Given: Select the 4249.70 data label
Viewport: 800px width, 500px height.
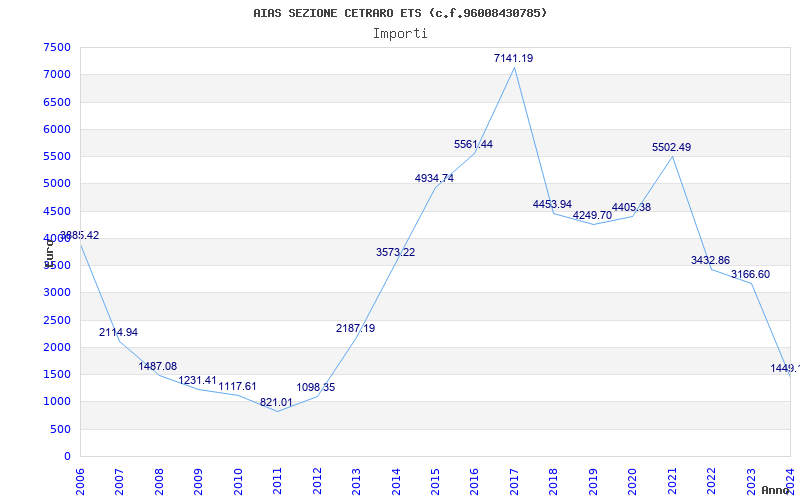Looking at the screenshot, I should point(592,215).
